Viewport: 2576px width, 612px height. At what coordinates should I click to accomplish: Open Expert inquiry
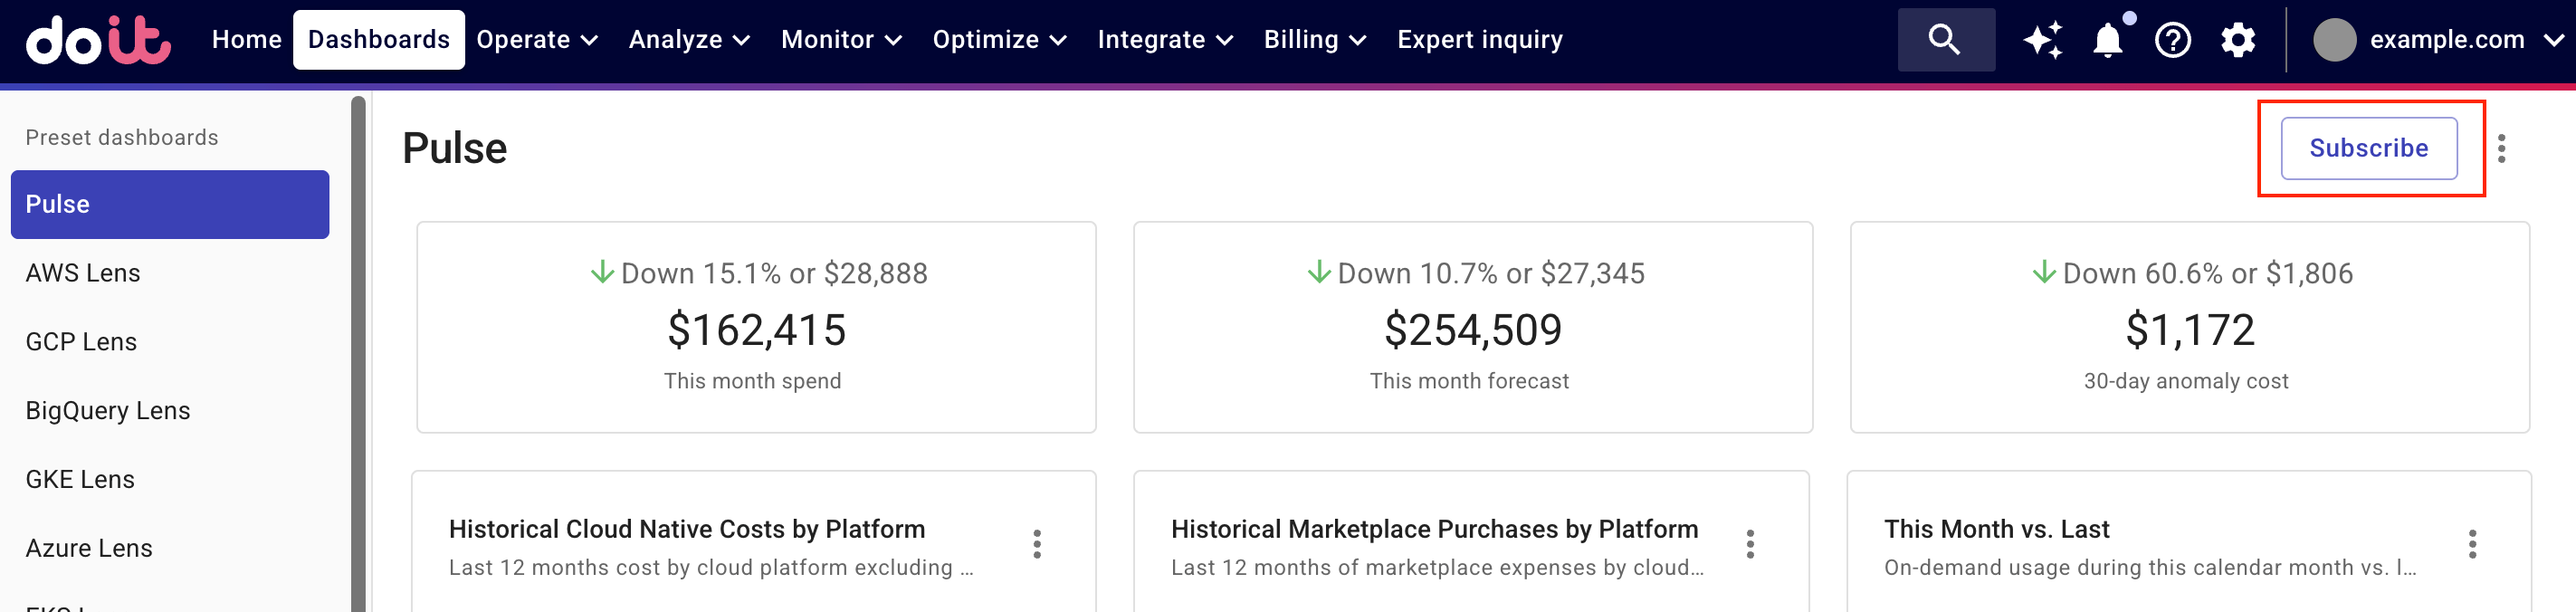click(1479, 40)
